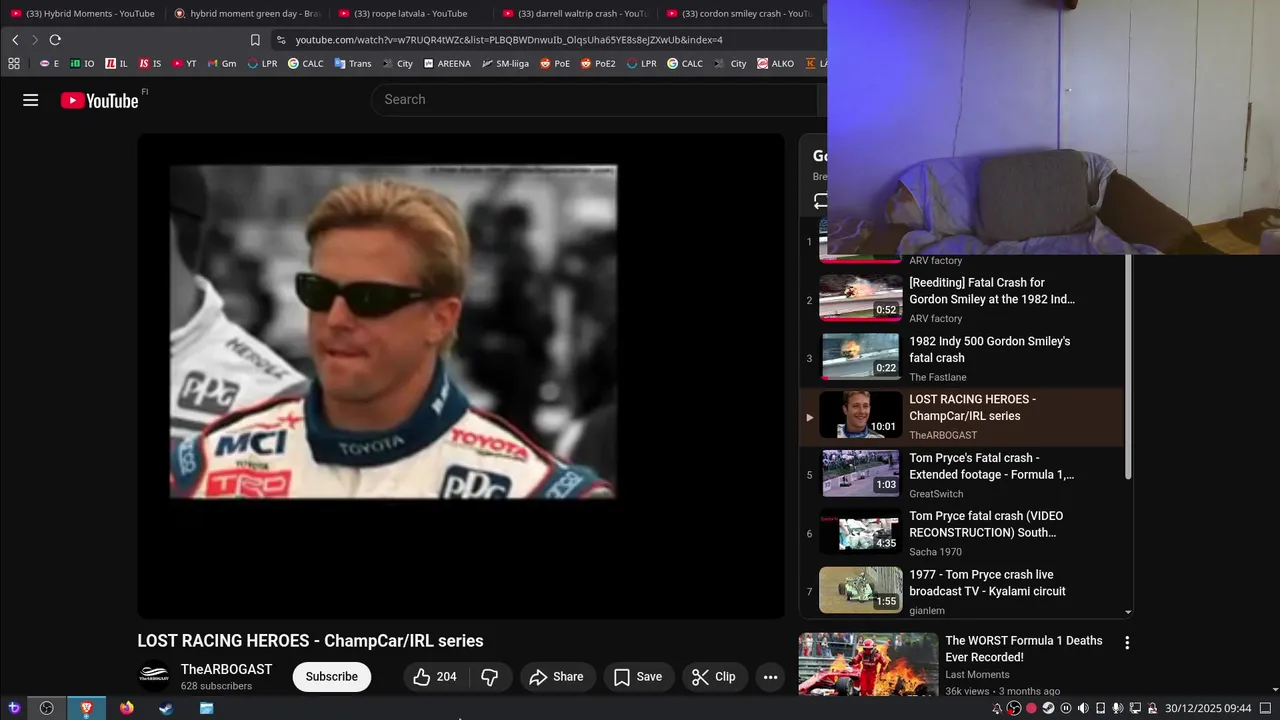Click the video player area

[461, 376]
